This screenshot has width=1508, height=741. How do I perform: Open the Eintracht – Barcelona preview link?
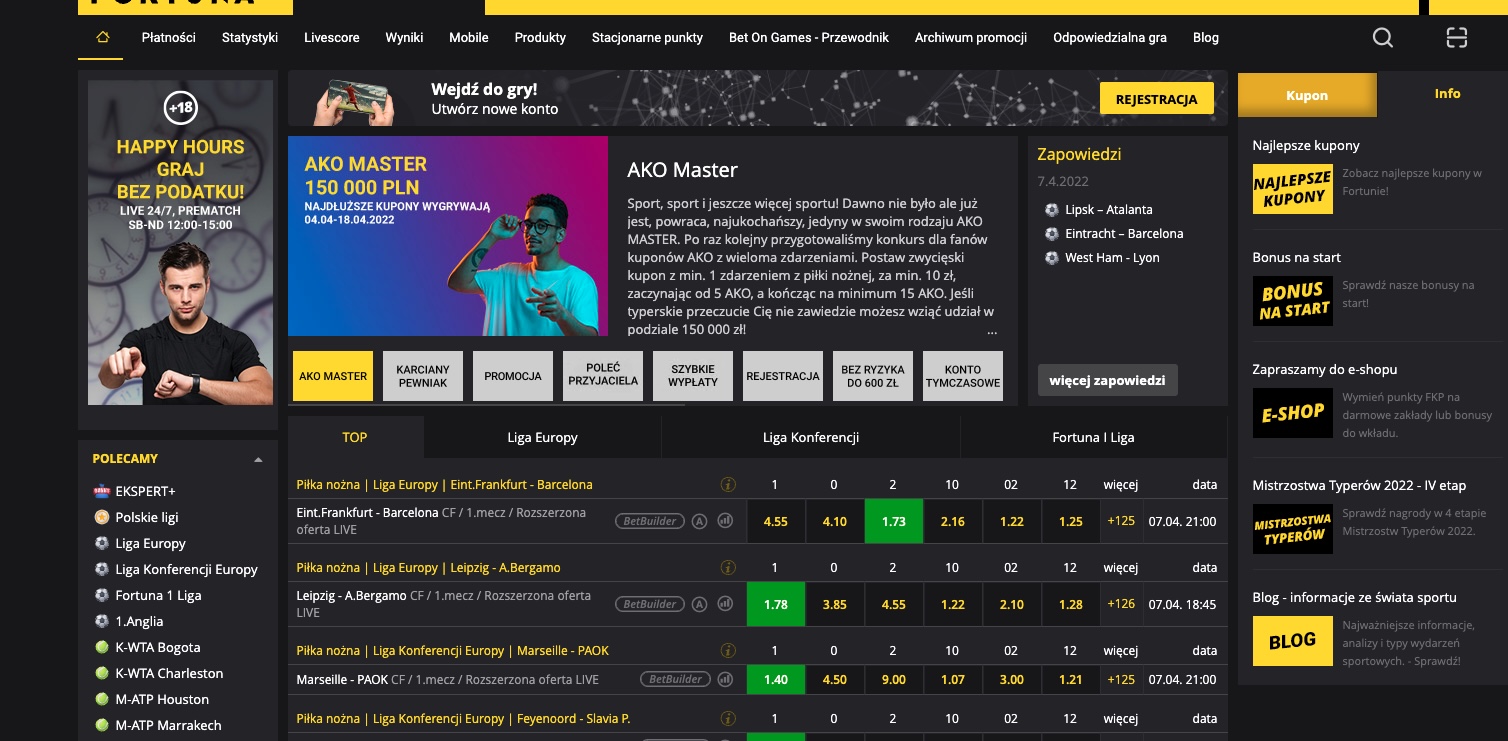tap(1124, 234)
